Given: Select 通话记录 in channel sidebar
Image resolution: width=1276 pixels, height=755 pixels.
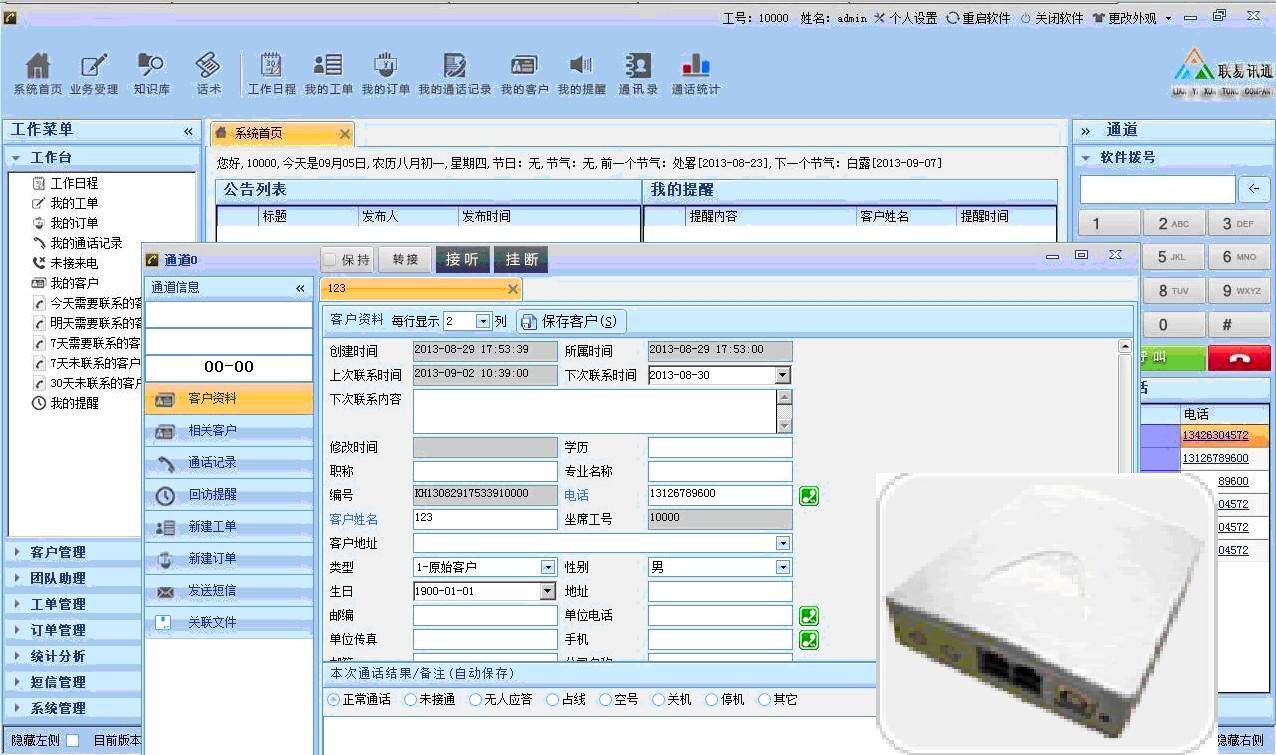Looking at the screenshot, I should click(x=212, y=463).
